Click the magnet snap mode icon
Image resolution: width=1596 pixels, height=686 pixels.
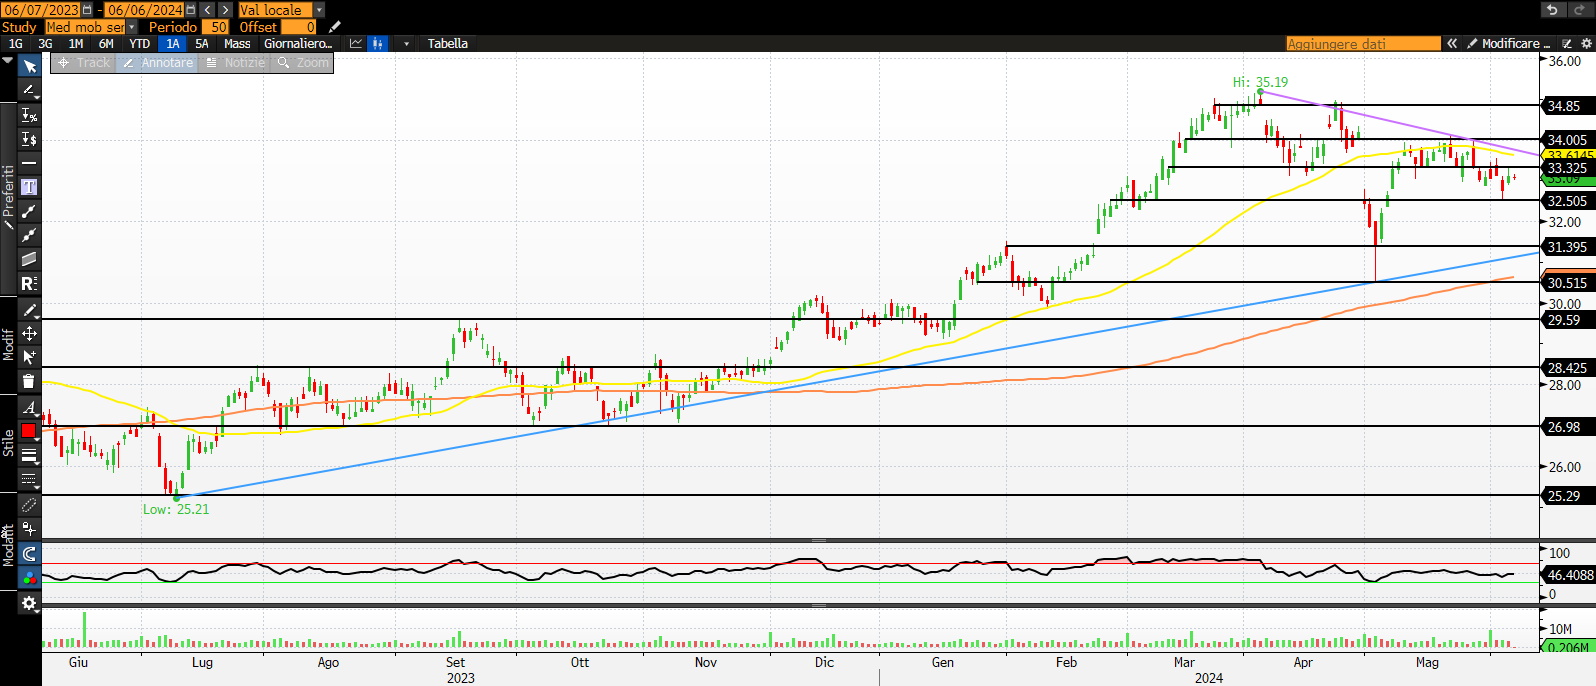point(29,553)
